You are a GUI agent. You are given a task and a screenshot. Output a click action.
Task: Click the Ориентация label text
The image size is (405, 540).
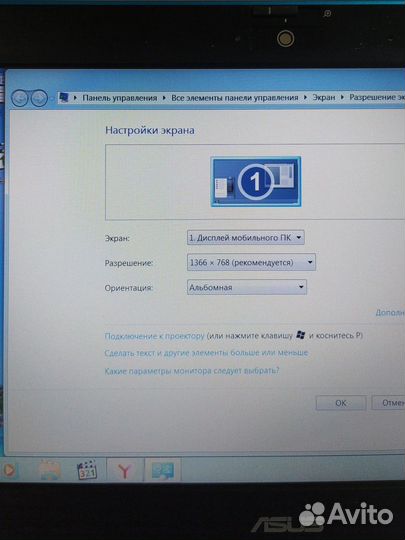[x=128, y=288]
